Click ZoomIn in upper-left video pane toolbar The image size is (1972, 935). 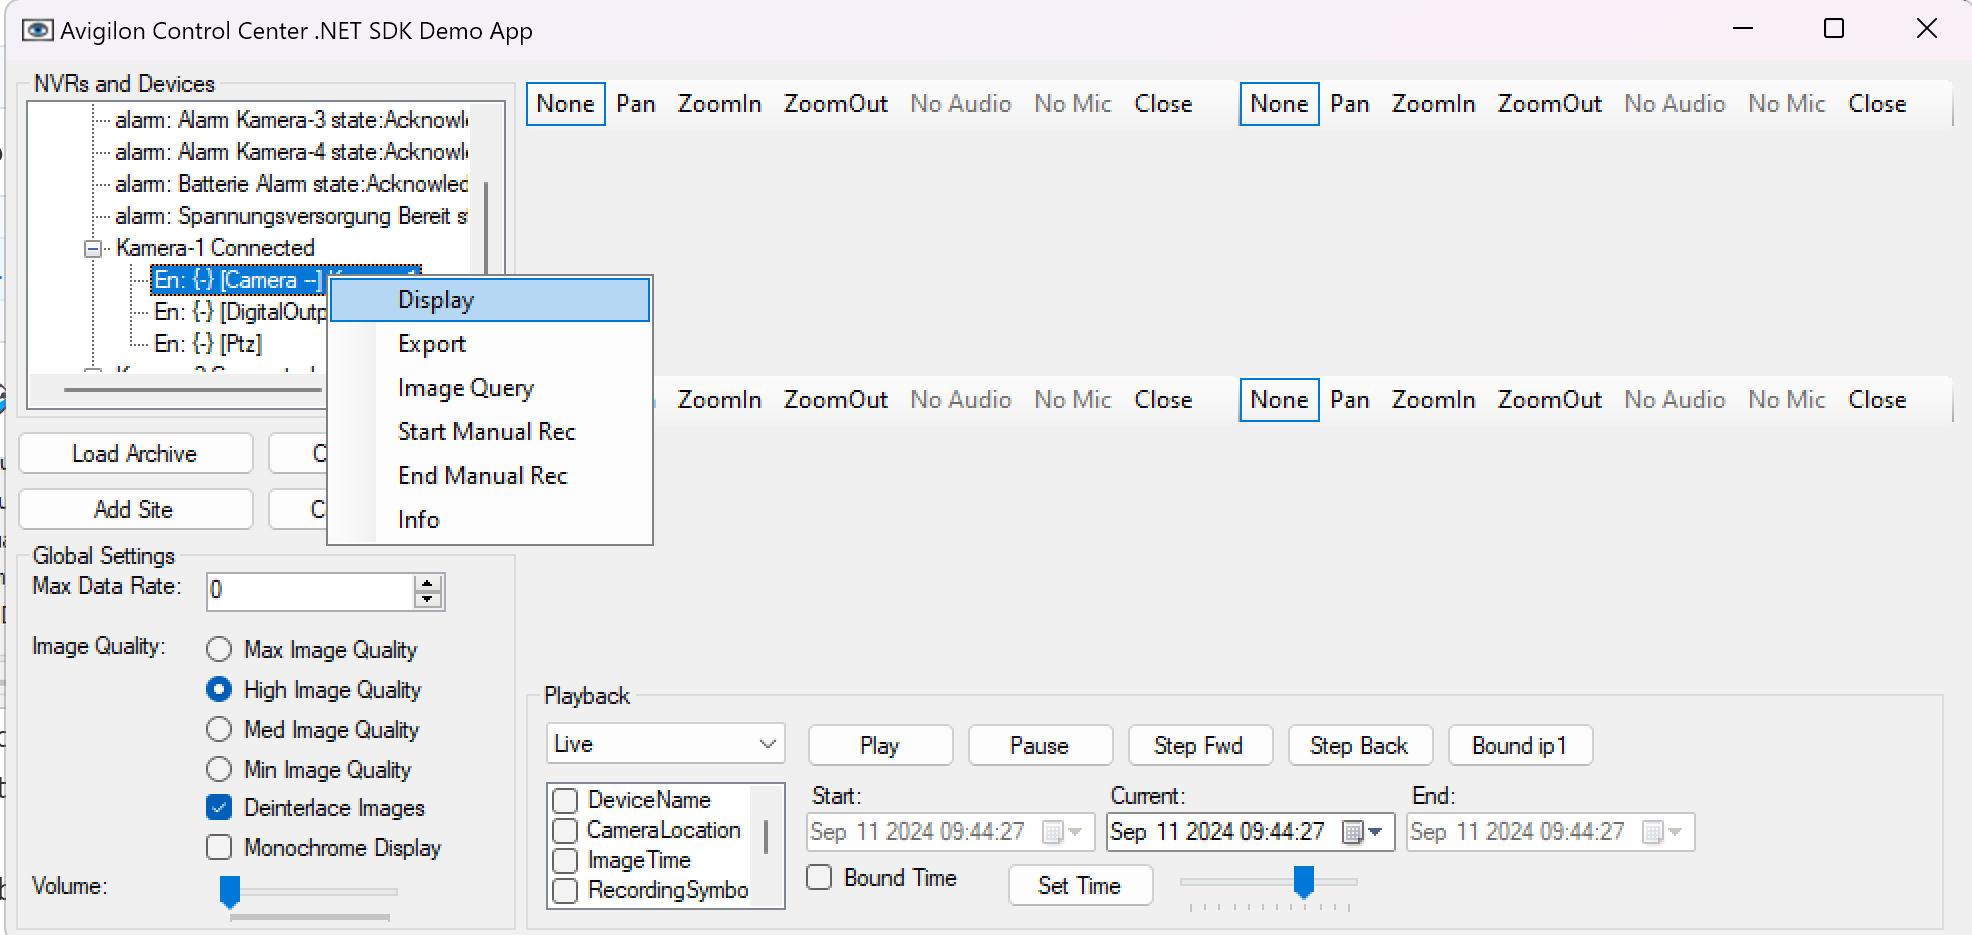pyautogui.click(x=720, y=104)
